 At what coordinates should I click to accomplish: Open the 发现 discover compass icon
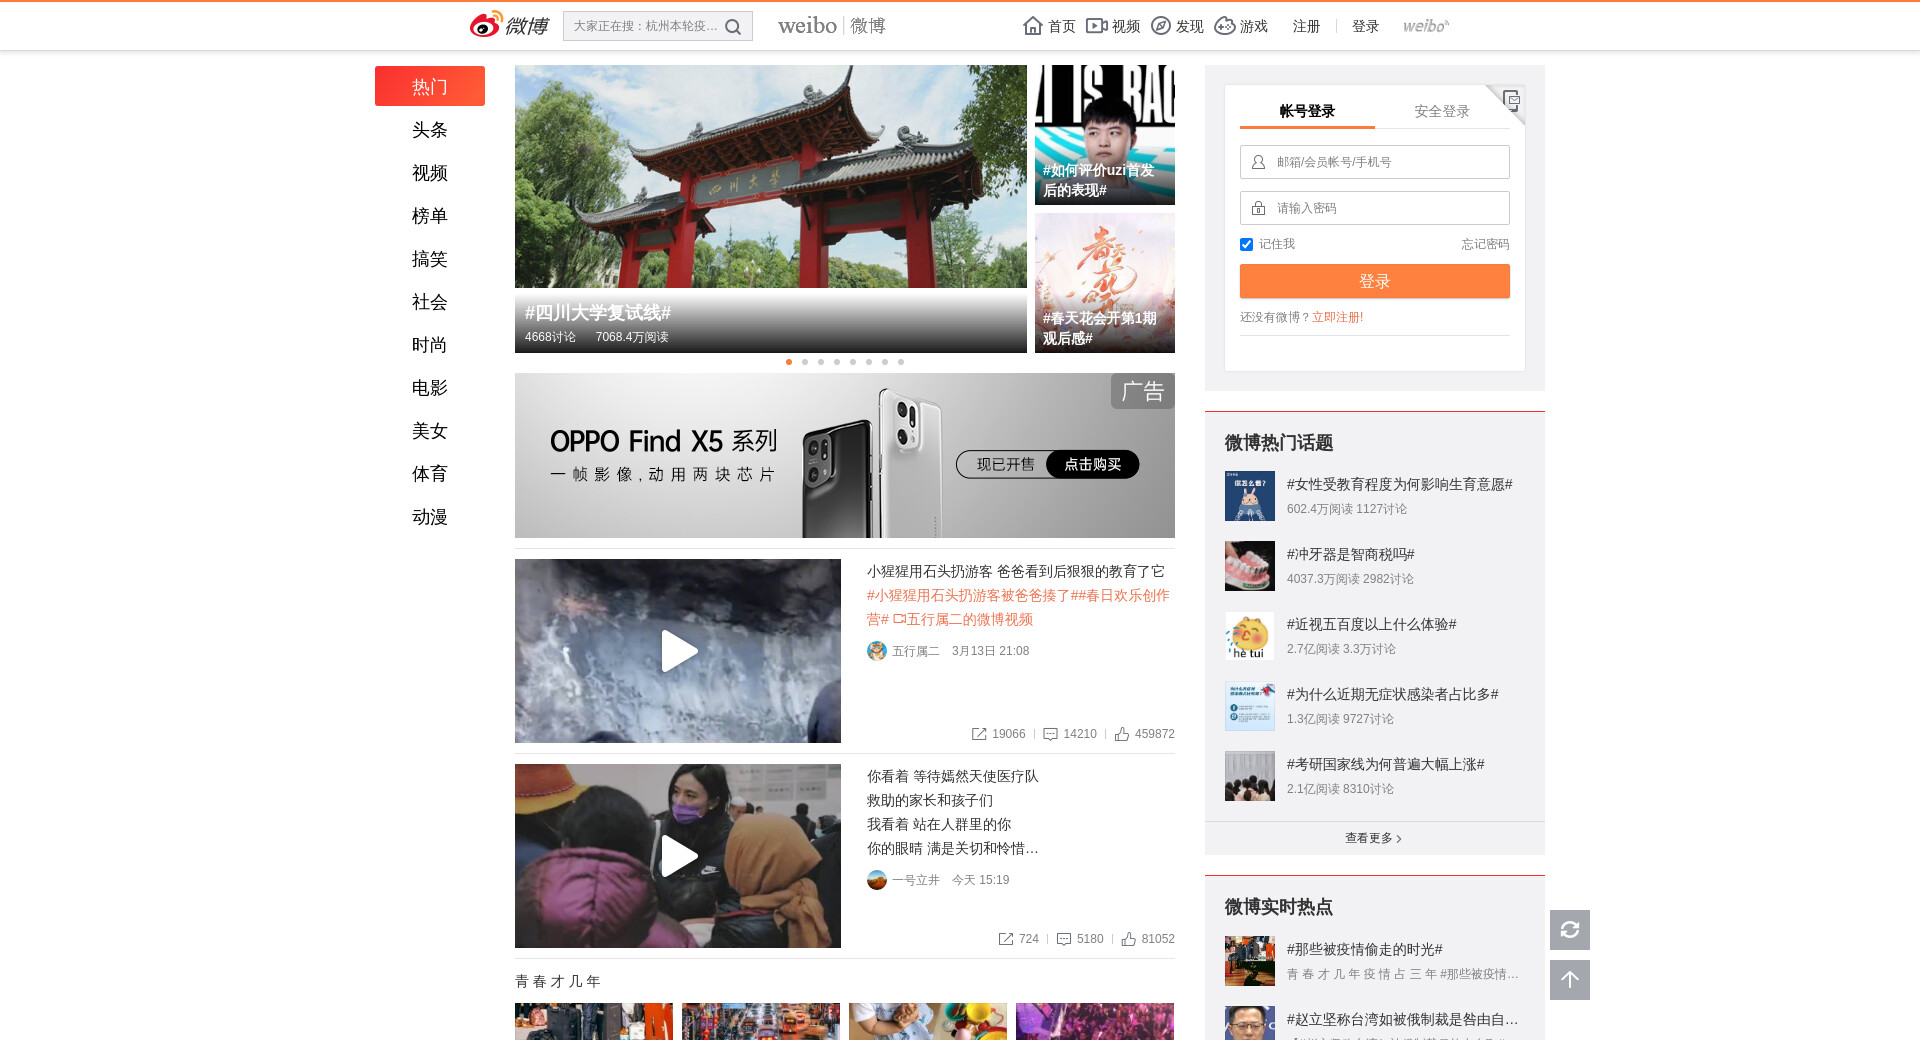1161,26
